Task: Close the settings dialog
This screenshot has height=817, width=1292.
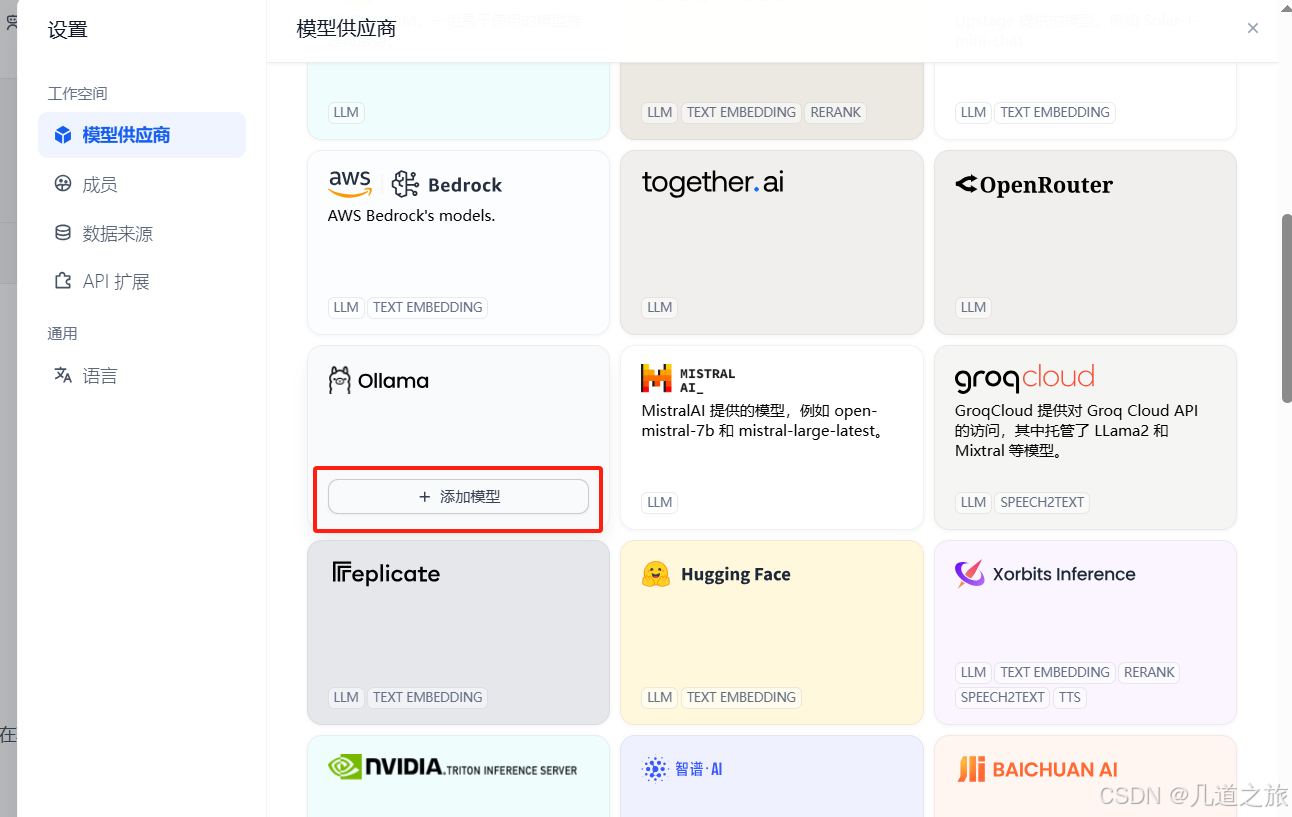Action: point(1252,28)
